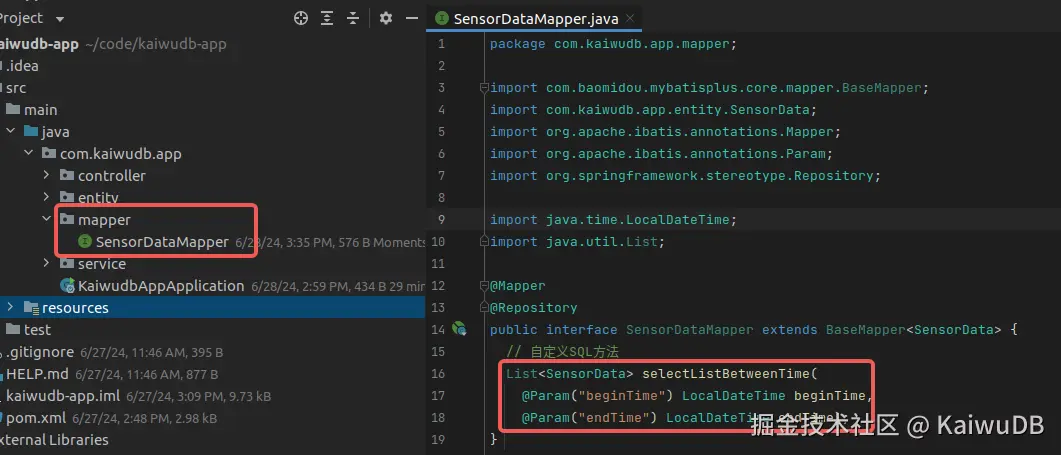Click the Spring bean gutter icon on line 14
Image resolution: width=1061 pixels, height=455 pixels.
(459, 329)
